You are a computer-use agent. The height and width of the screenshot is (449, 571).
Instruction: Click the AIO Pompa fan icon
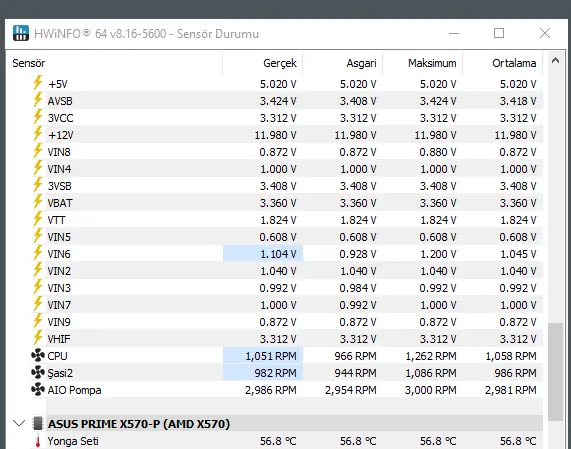[x=38, y=390]
